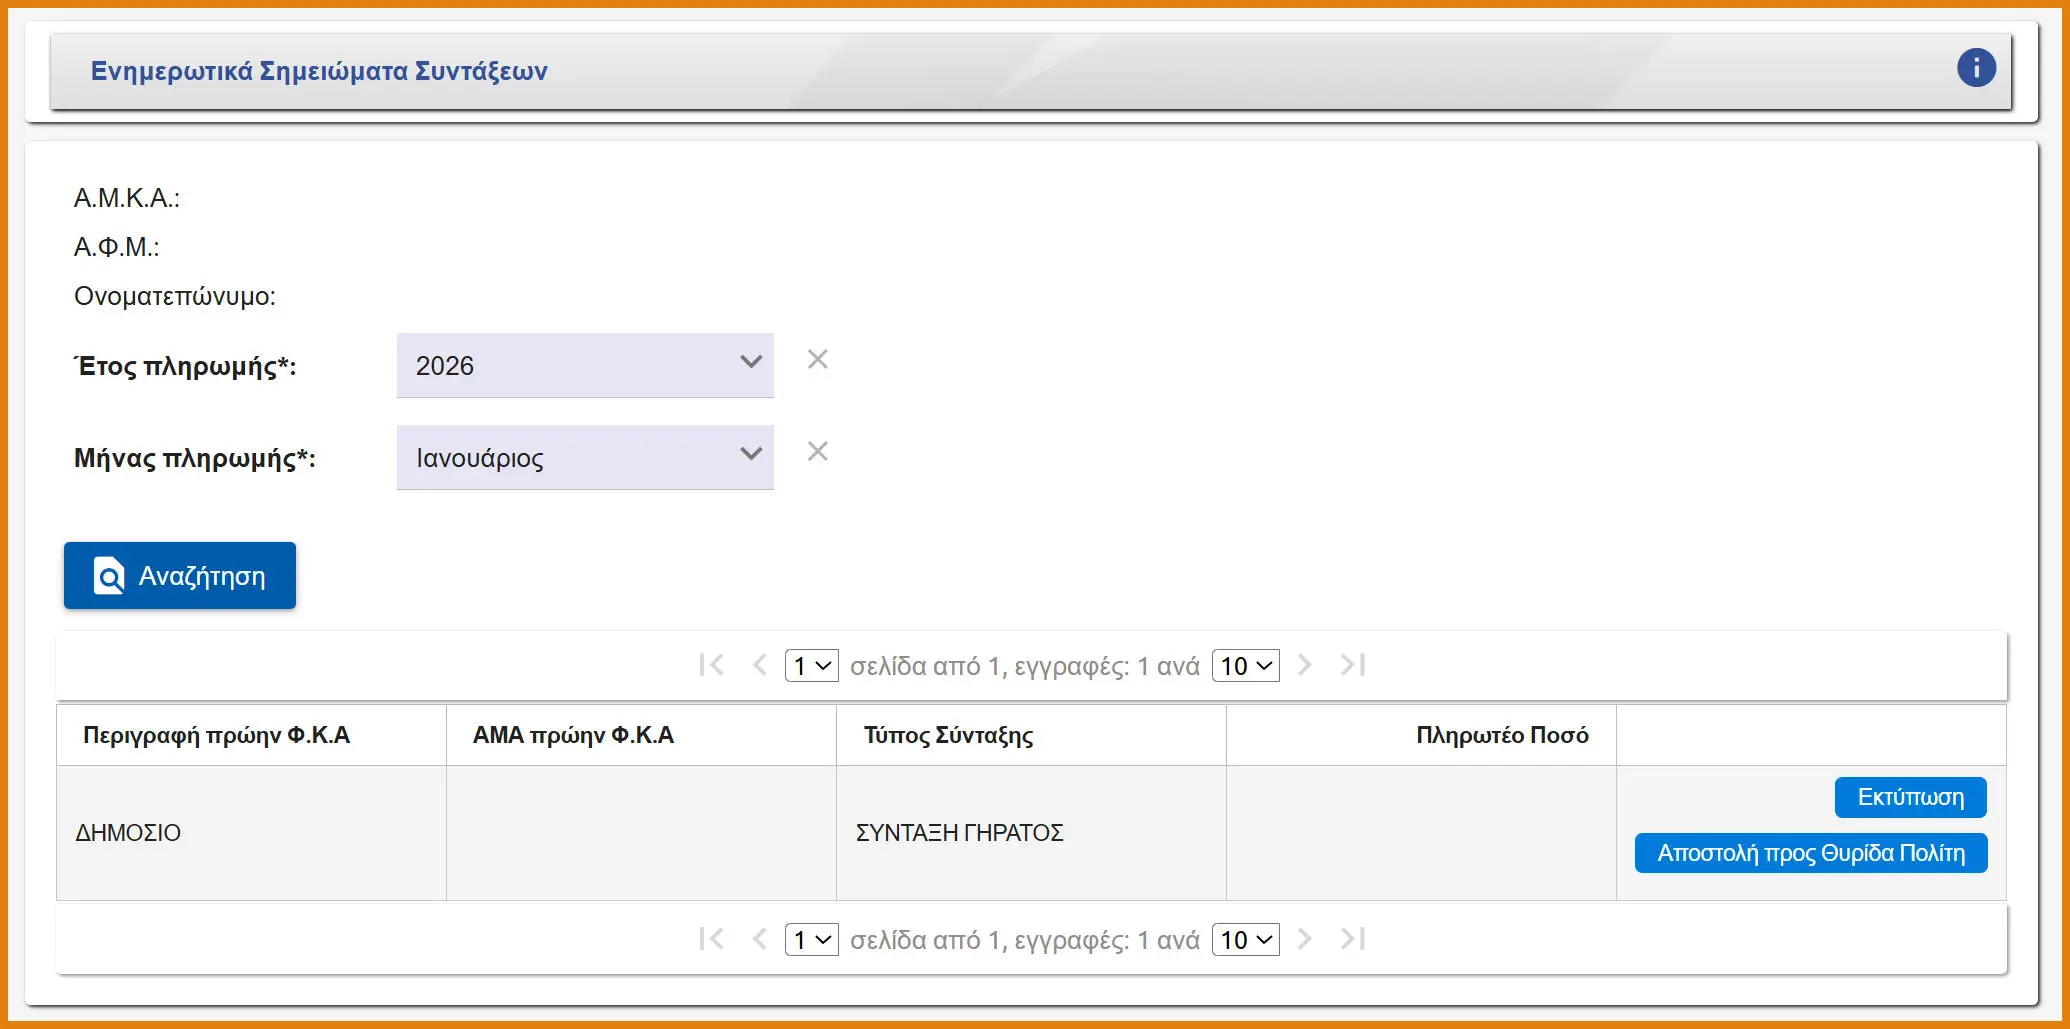Clear the payment year selection
Image resolution: width=2070 pixels, height=1029 pixels.
tap(818, 360)
